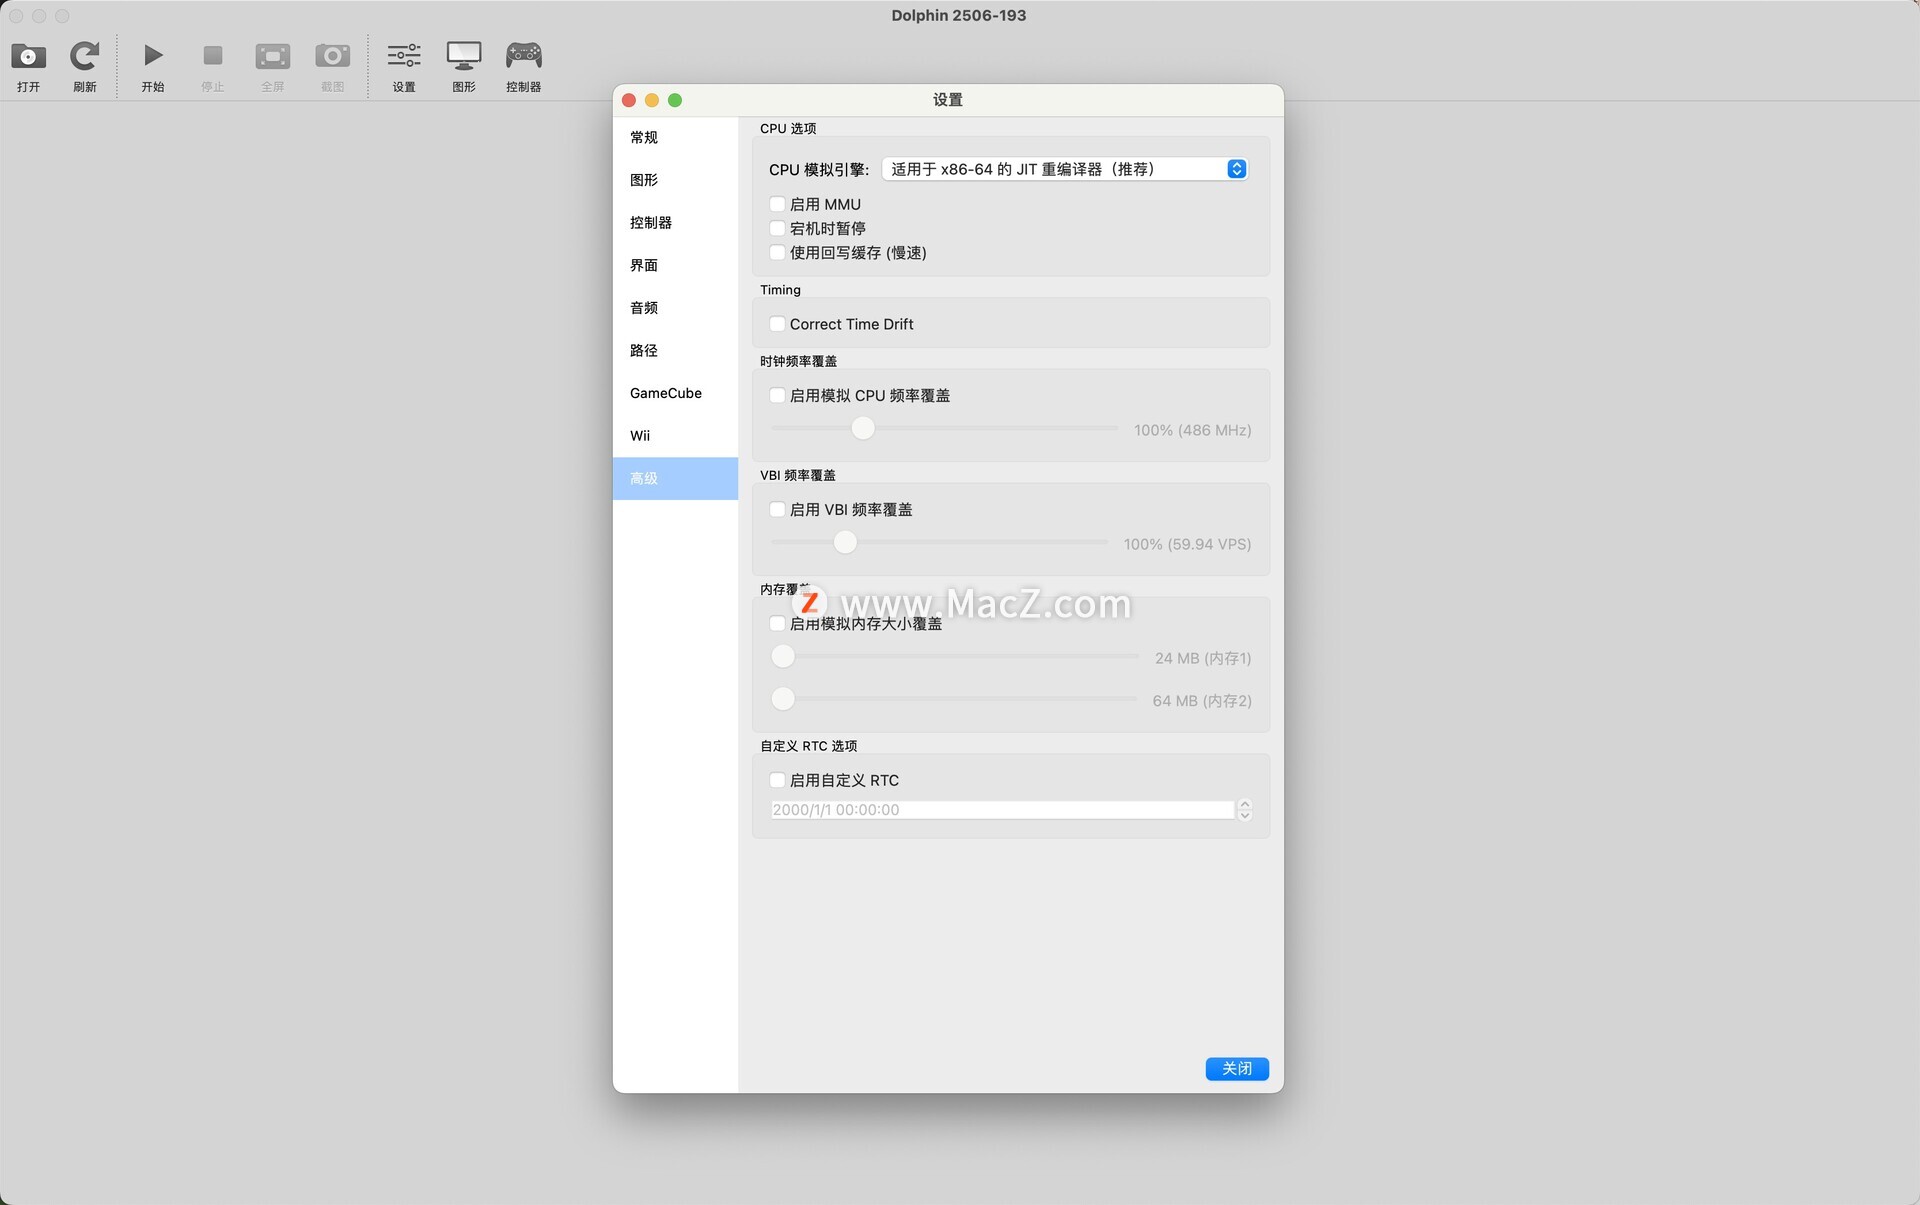Viewport: 1920px width, 1205px height.
Task: Close the 设置 dialog with red button
Action: pos(629,100)
